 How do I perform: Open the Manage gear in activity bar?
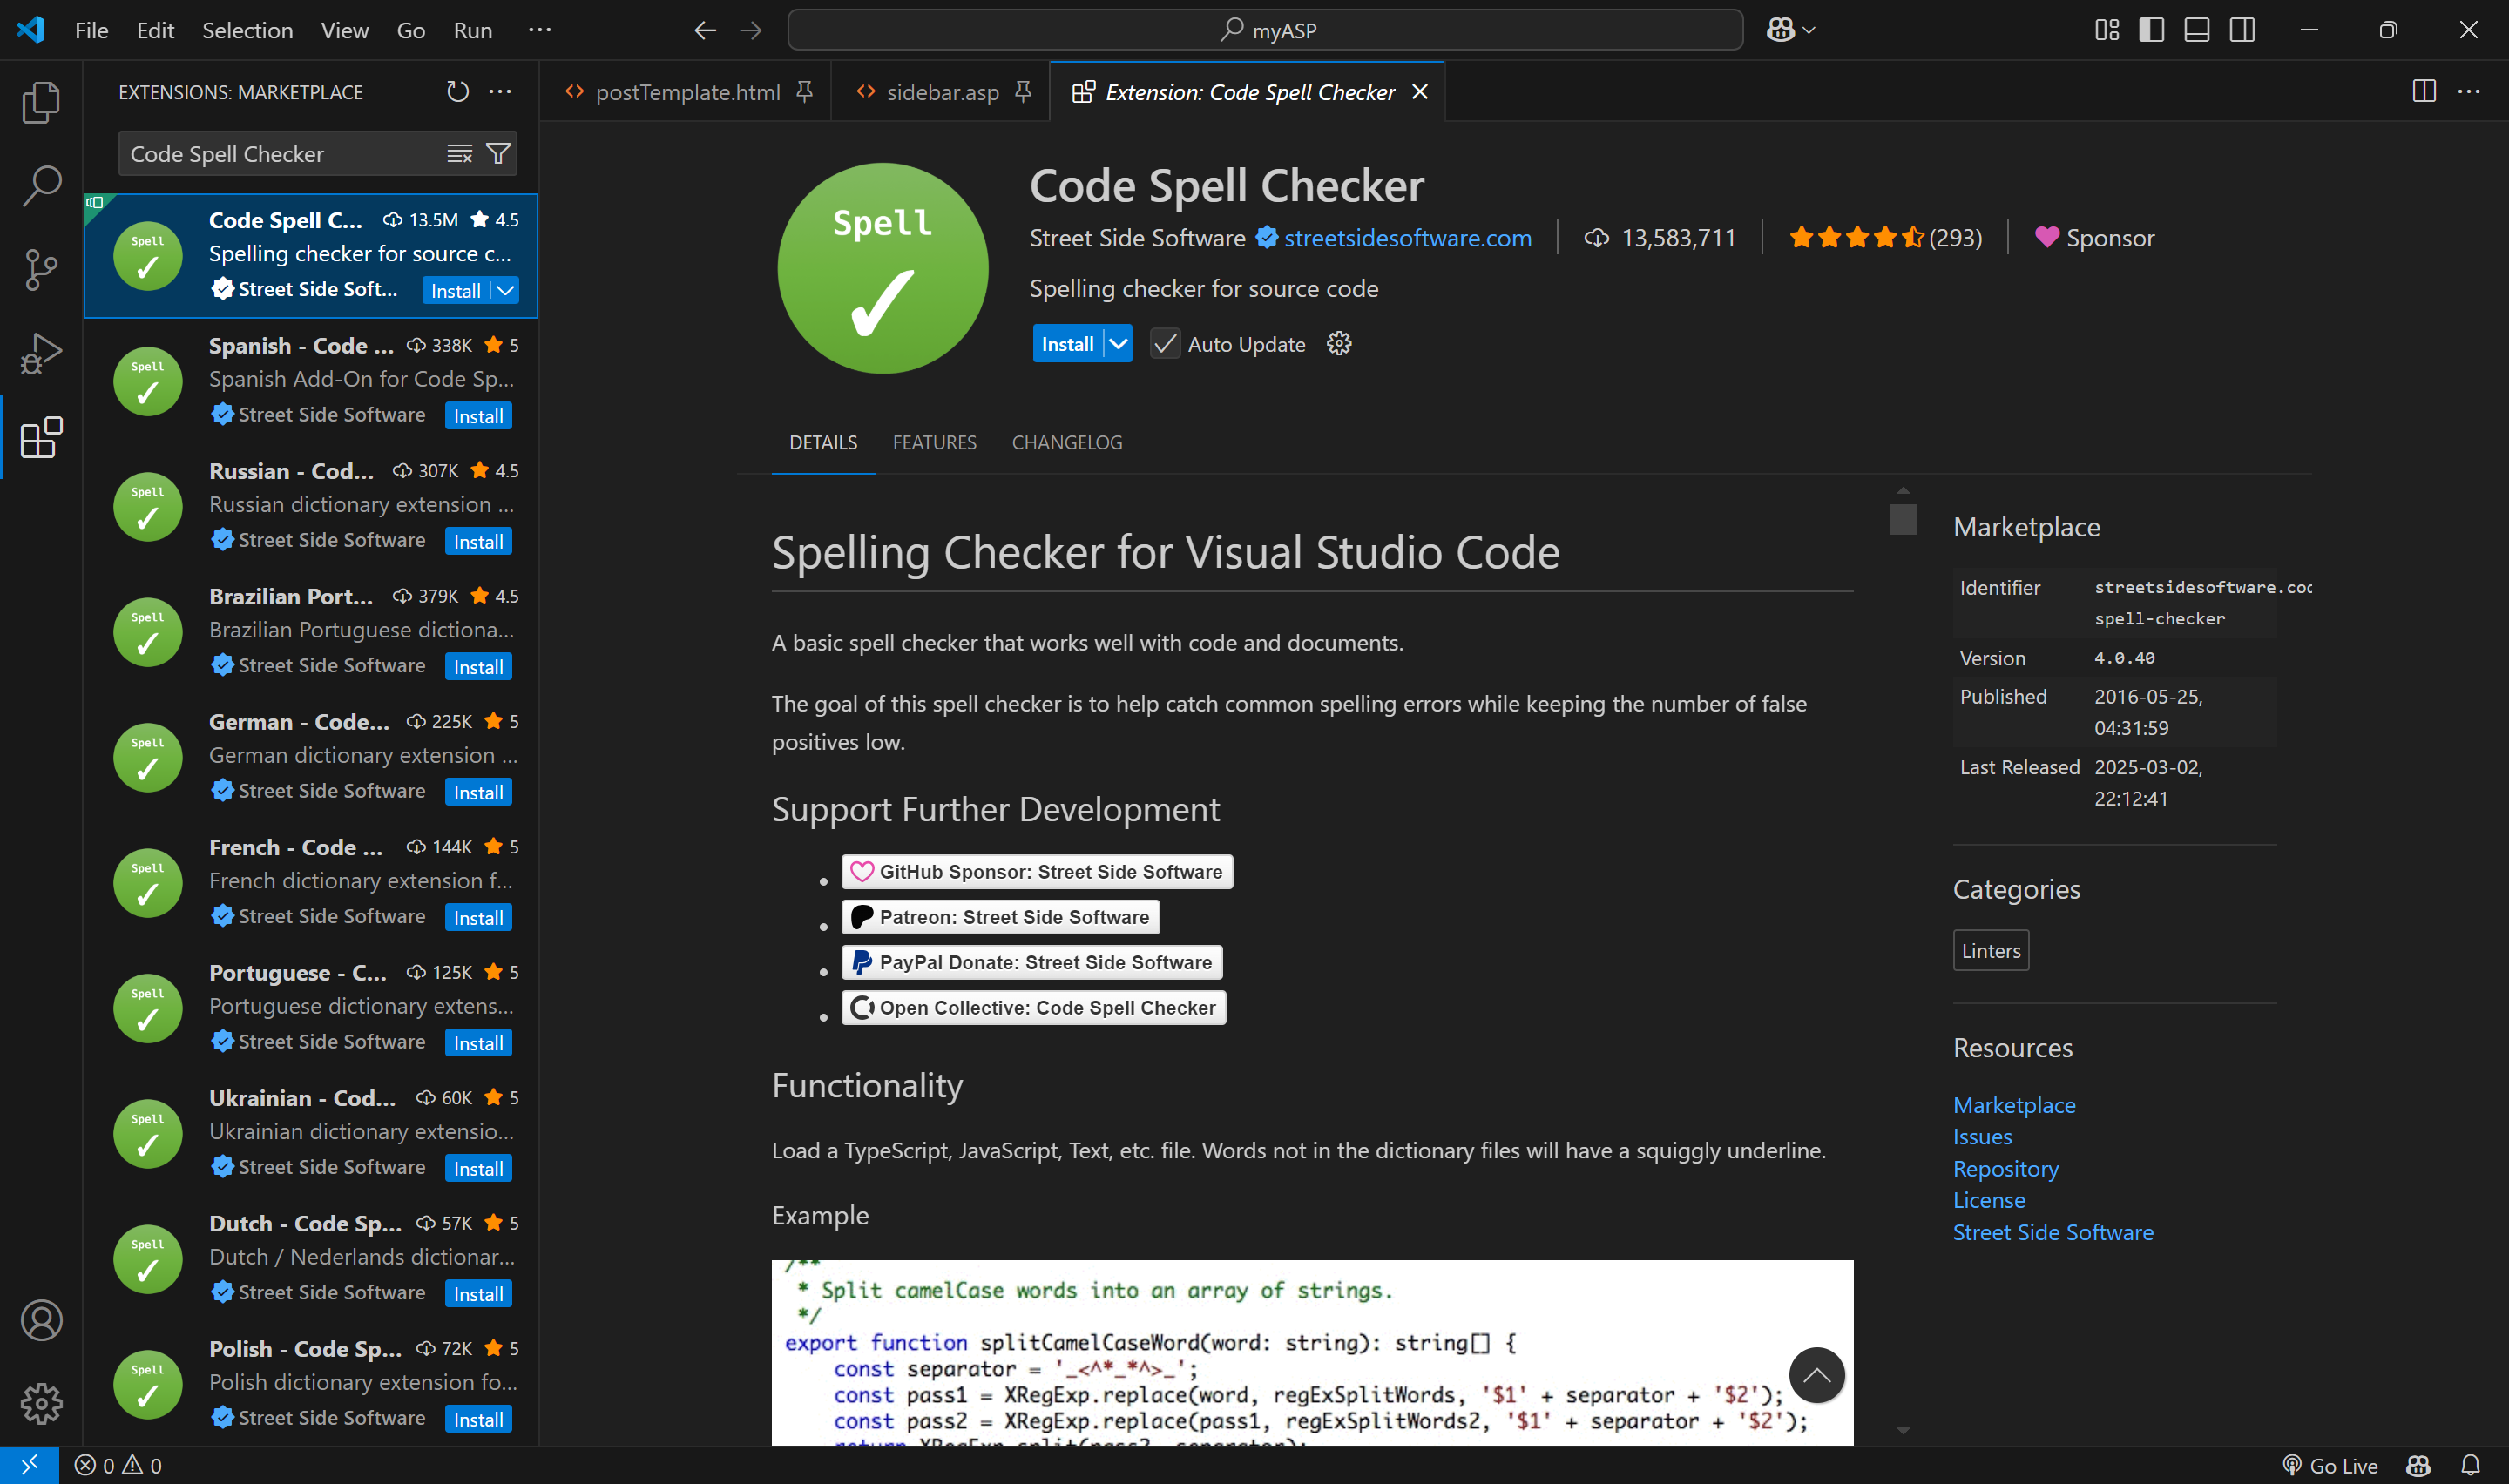coord(41,1403)
